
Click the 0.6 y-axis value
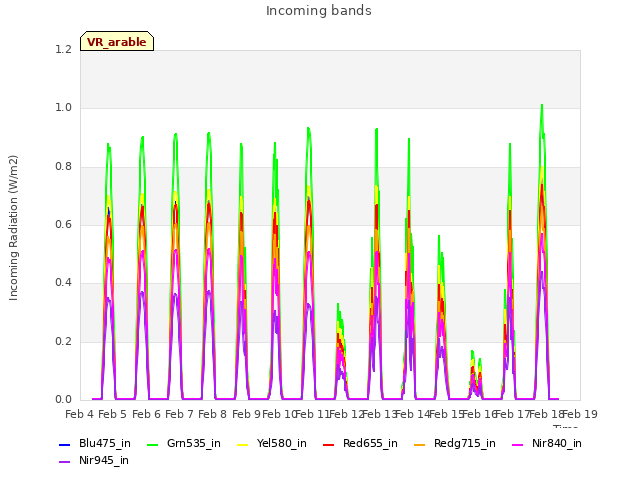pos(63,224)
